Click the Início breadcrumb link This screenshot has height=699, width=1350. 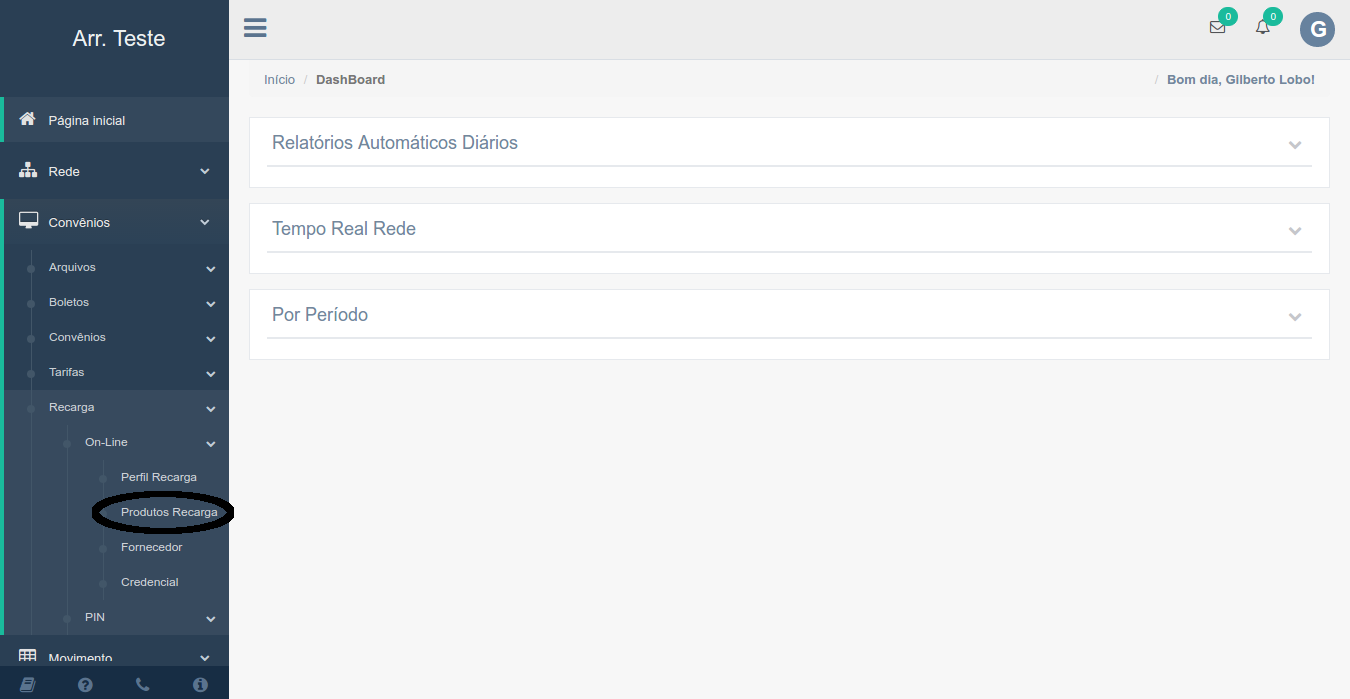click(x=279, y=80)
